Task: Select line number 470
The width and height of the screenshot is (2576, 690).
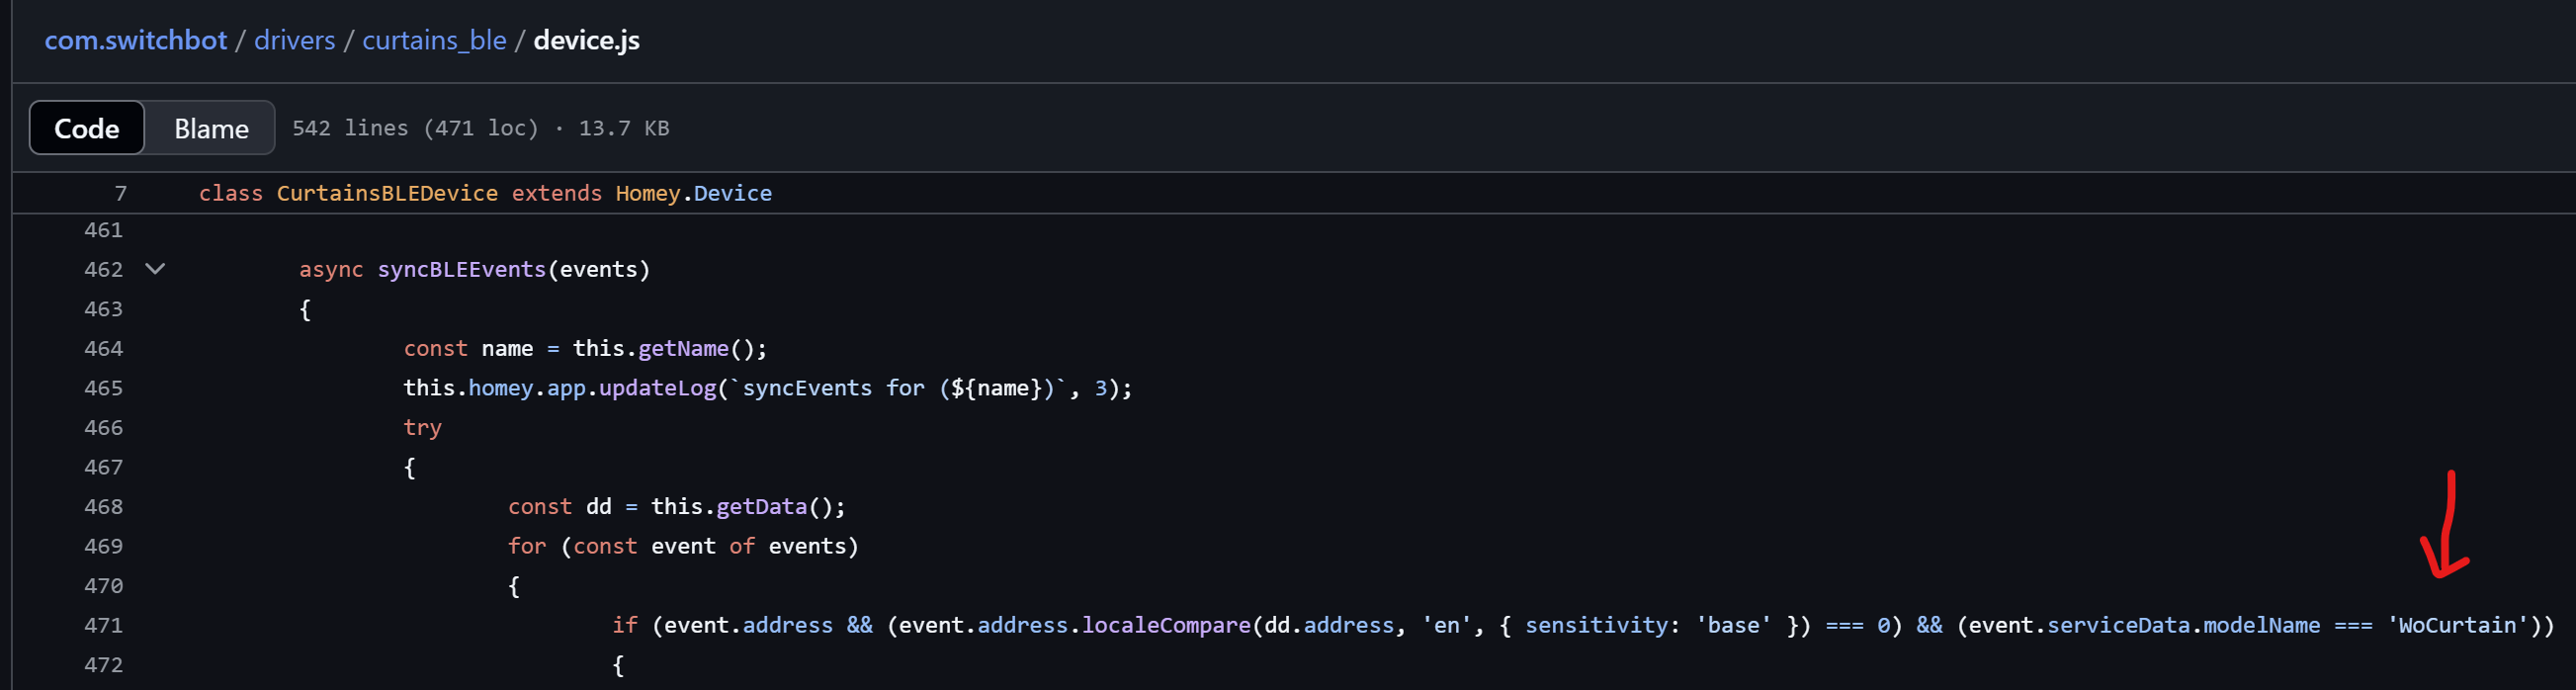Action: (x=103, y=585)
